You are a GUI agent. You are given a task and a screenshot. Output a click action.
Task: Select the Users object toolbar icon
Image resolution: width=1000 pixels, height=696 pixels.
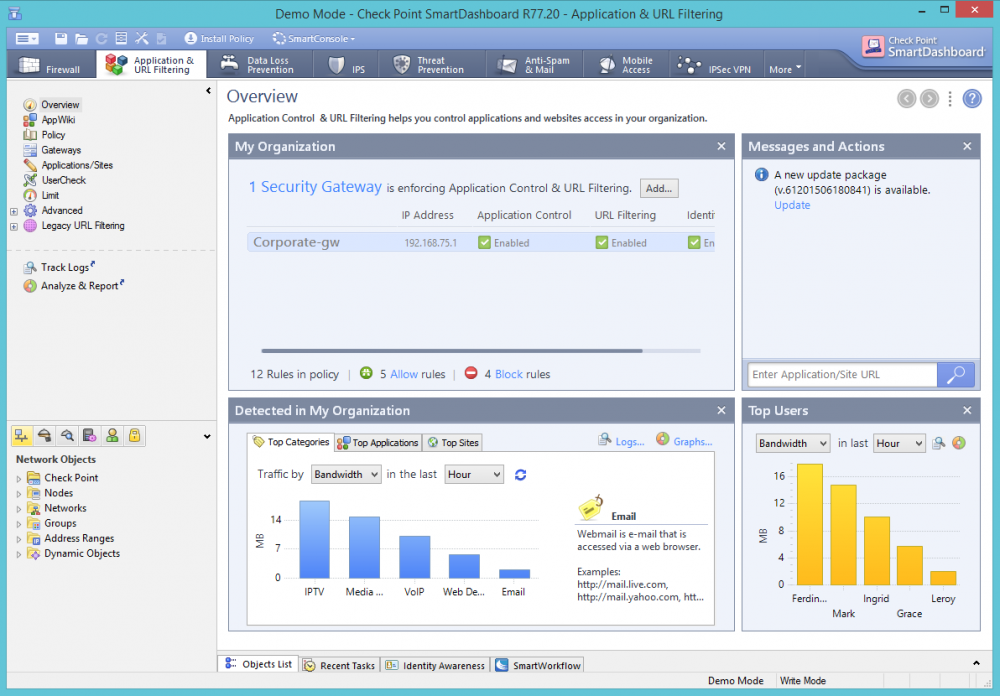point(112,436)
